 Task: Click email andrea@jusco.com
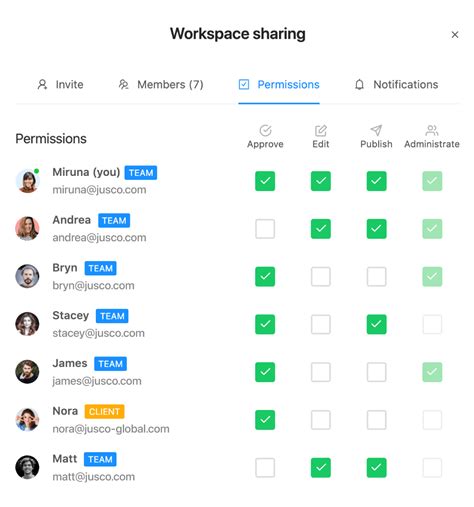tap(99, 237)
